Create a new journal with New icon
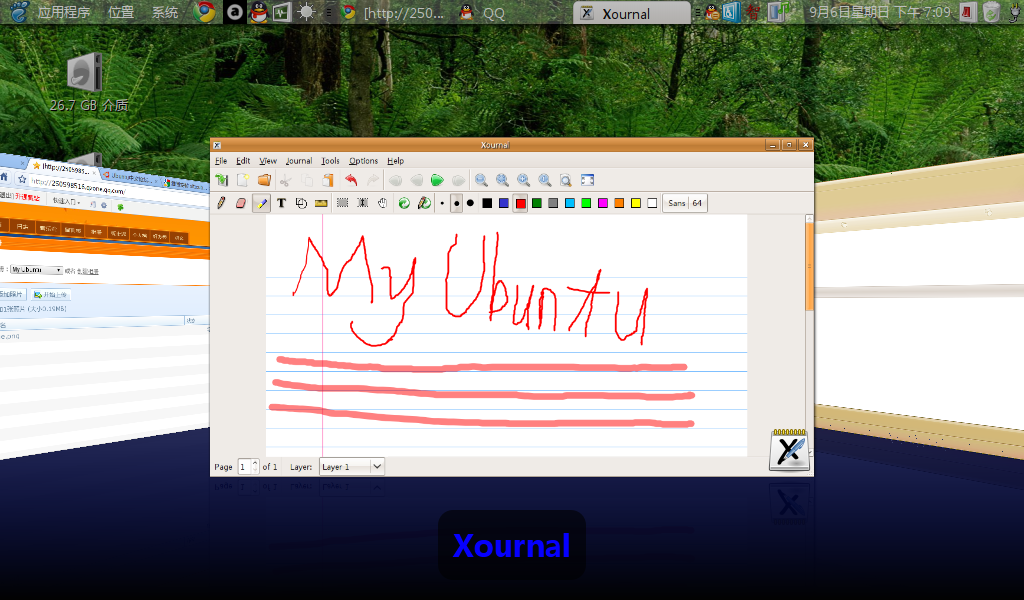The width and height of the screenshot is (1024, 600). pos(243,180)
